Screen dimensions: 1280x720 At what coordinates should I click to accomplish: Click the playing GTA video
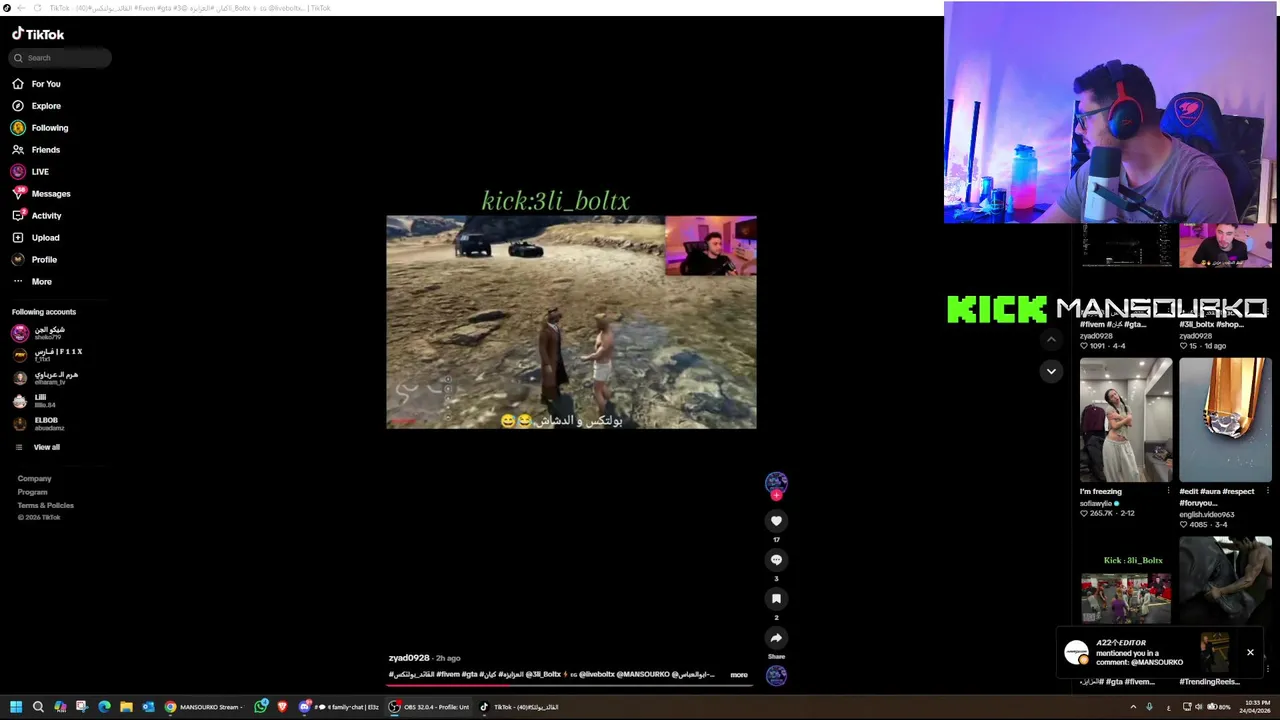click(571, 322)
